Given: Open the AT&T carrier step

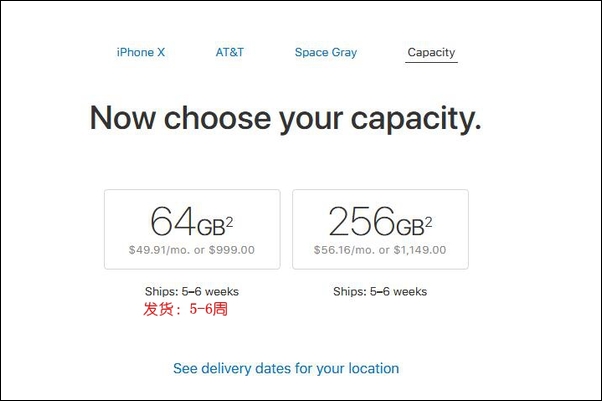Looking at the screenshot, I should (230, 52).
